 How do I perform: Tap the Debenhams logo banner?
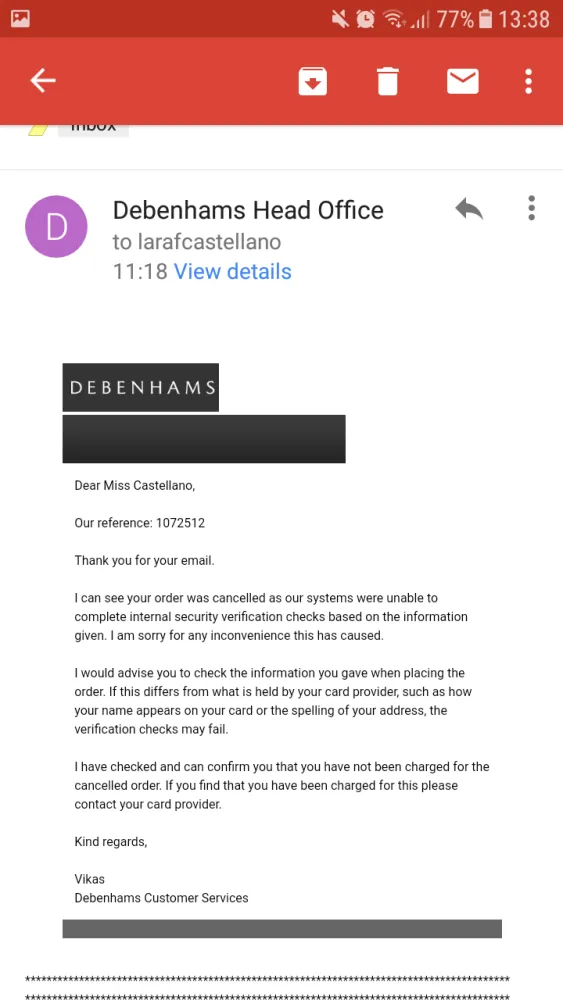(x=140, y=387)
